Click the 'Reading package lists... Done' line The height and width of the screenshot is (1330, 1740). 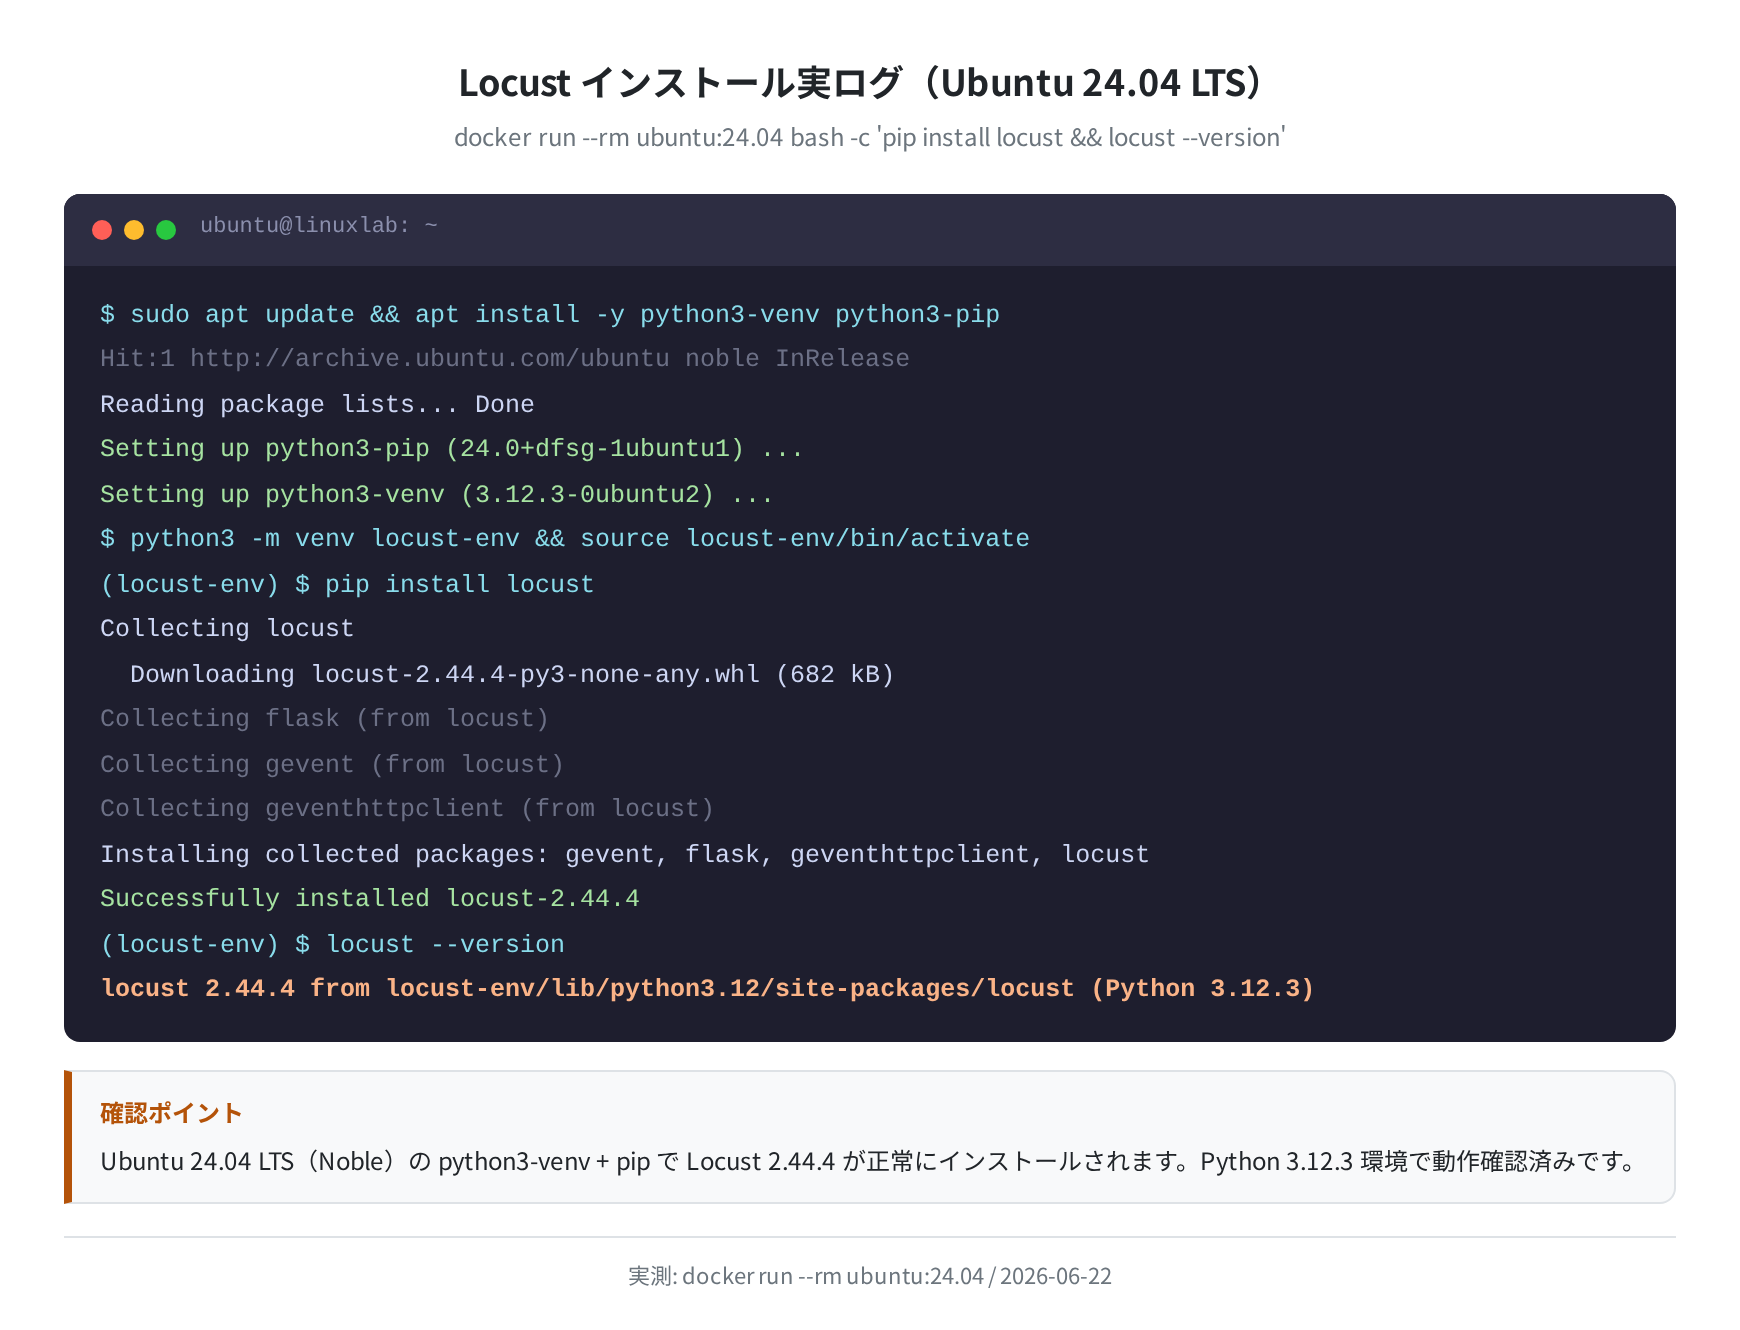pyautogui.click(x=317, y=404)
